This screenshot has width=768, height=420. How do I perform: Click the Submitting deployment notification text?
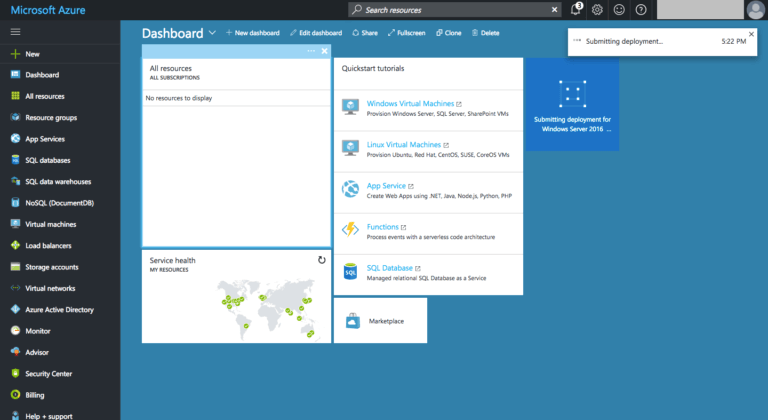point(624,42)
